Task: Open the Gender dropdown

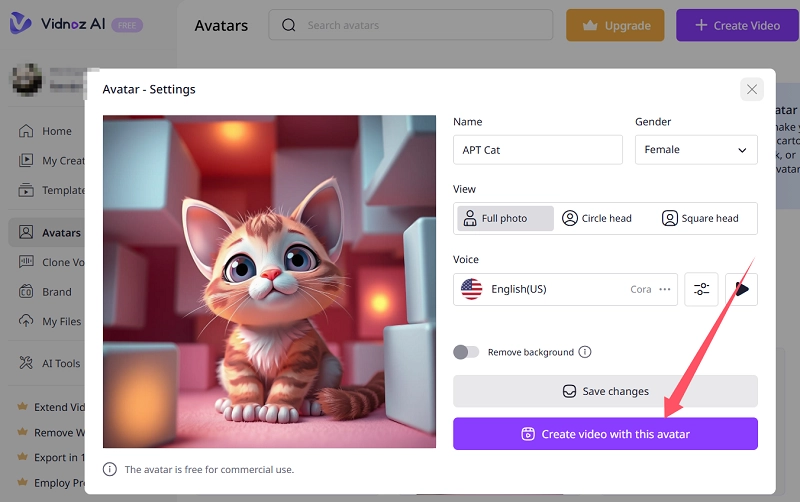Action: [x=696, y=150]
